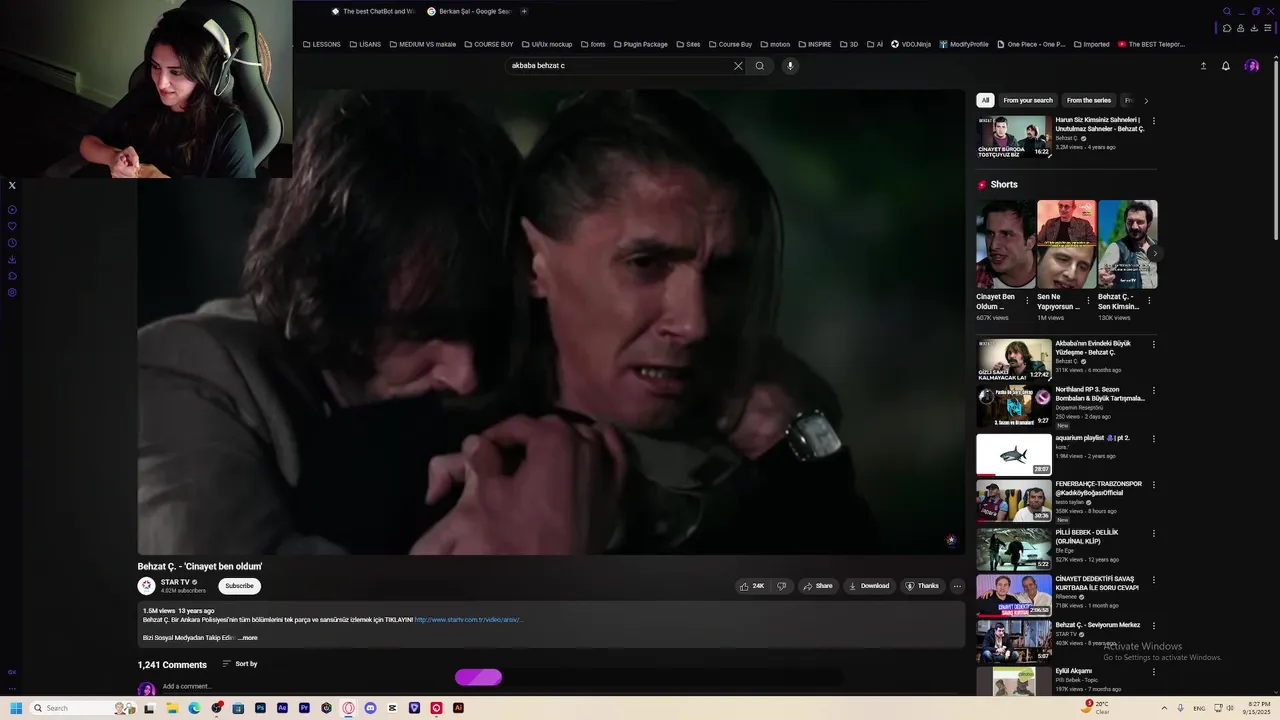Show hidden system tray icons chevron
This screenshot has height=720, width=1280.
(1164, 708)
